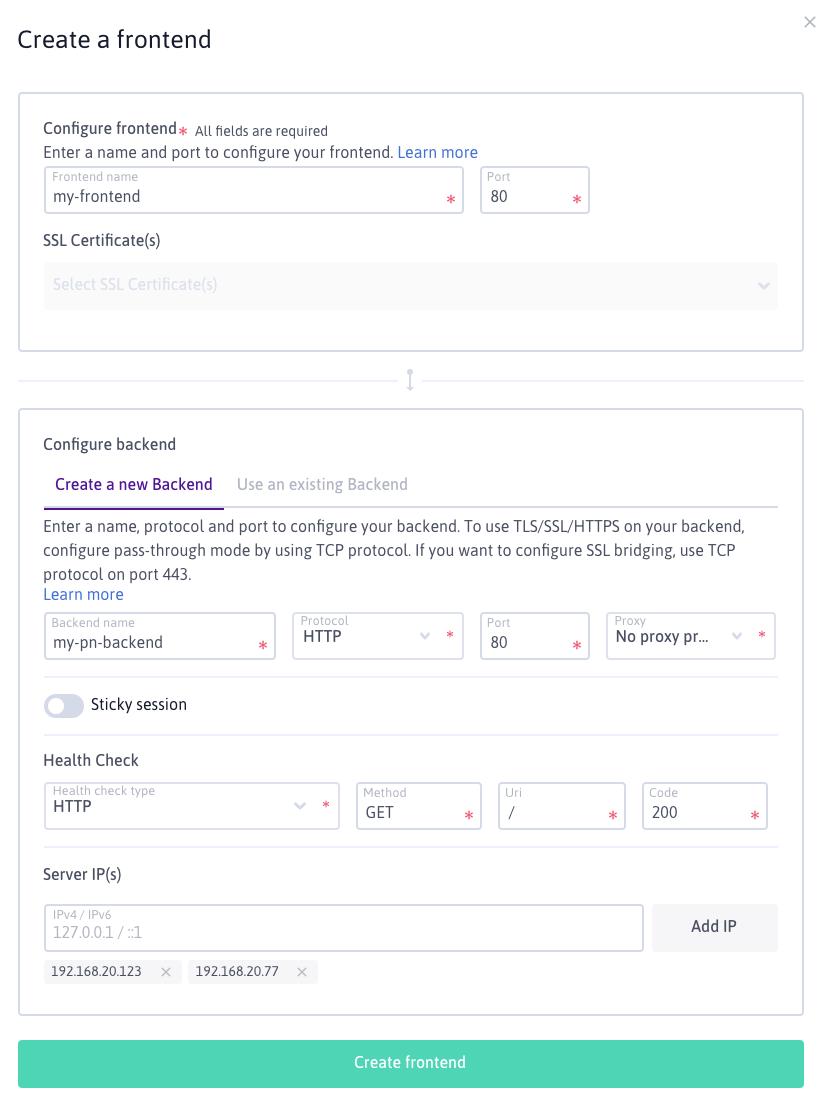Screen dimensions: 830x1106
Task: Remove IP 192.168.20.123 chip
Action: tap(166, 972)
